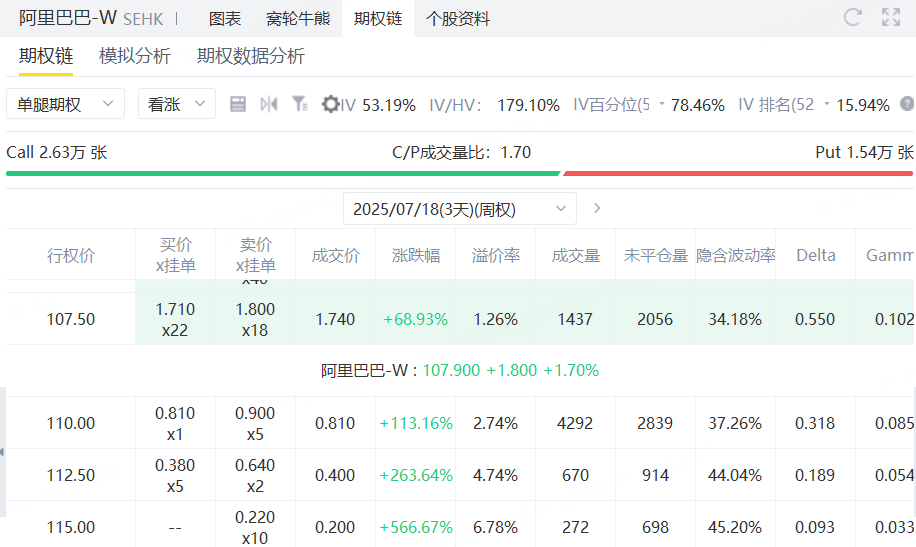Open the gear settings icon before IV
The height and width of the screenshot is (547, 916).
point(331,104)
